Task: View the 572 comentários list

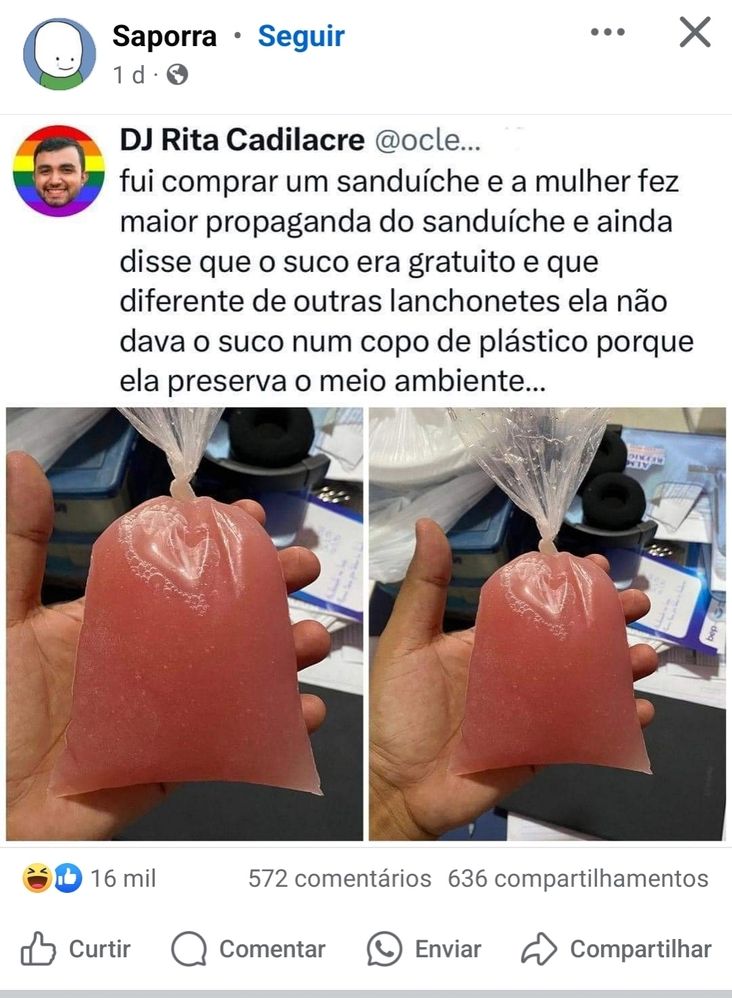Action: (x=340, y=878)
